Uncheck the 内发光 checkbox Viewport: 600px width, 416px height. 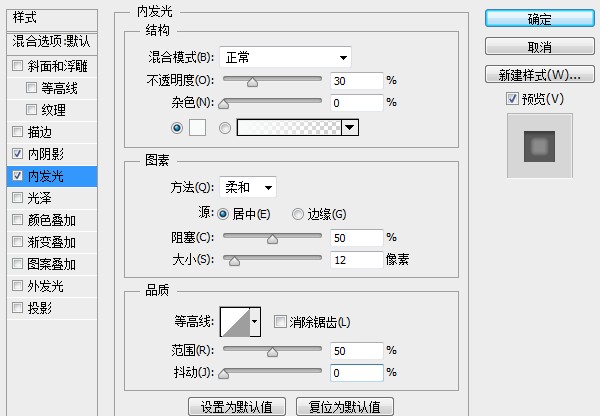point(17,176)
